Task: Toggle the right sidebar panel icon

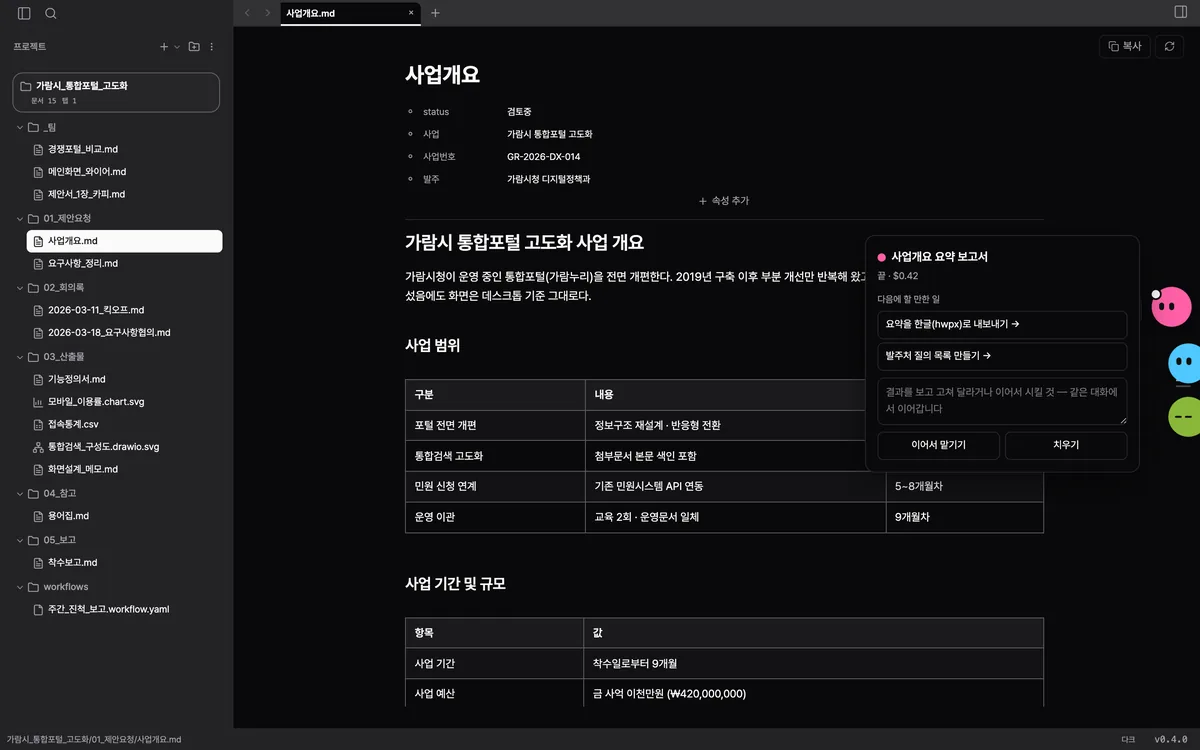Action: pyautogui.click(x=1181, y=13)
